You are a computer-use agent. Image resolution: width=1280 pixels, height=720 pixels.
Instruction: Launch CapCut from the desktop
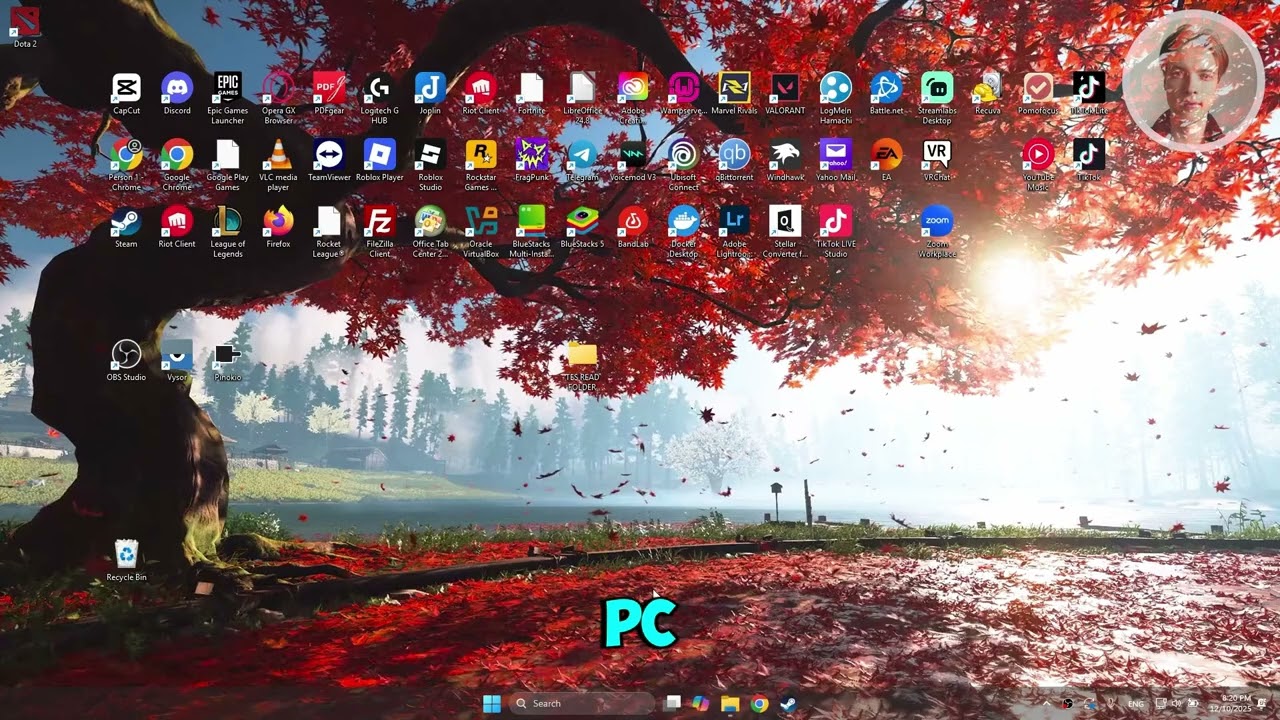tap(126, 94)
